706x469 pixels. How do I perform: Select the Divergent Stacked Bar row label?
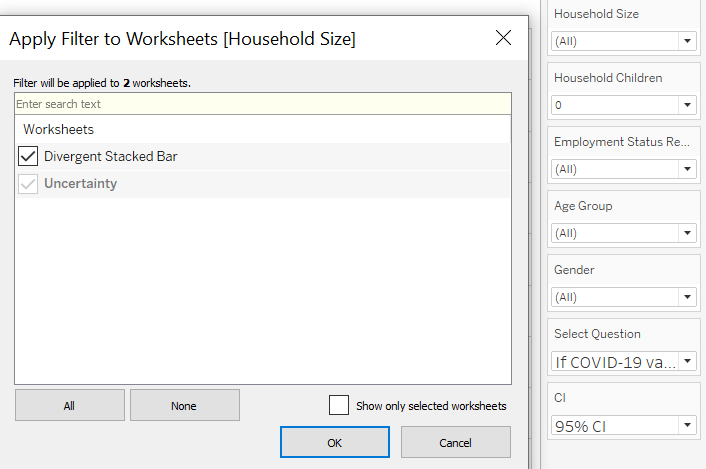(x=110, y=156)
